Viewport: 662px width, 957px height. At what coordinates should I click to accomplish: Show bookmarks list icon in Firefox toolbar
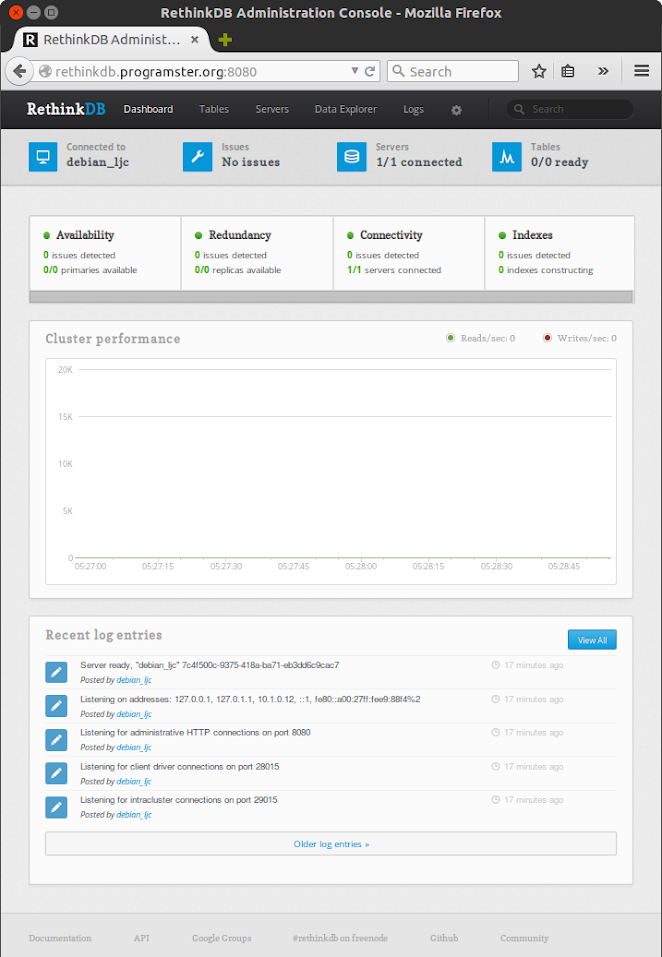pyautogui.click(x=568, y=71)
